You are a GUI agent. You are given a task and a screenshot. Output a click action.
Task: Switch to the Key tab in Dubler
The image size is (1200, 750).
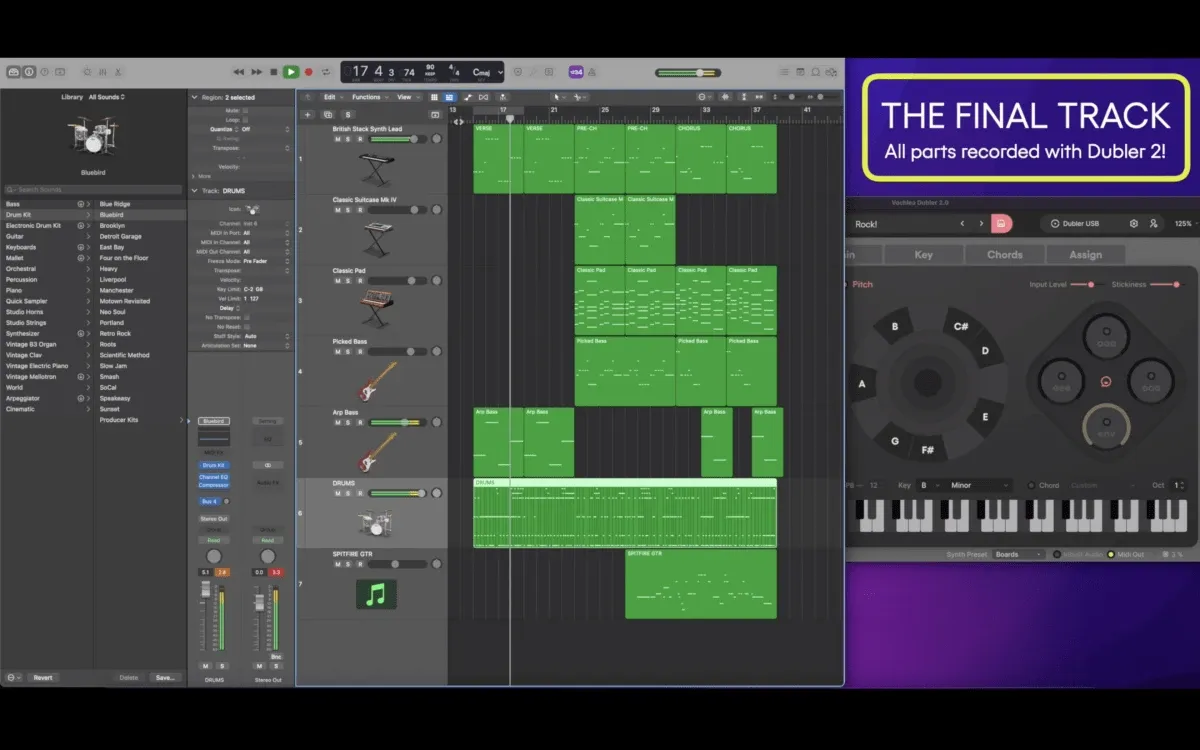pos(924,254)
